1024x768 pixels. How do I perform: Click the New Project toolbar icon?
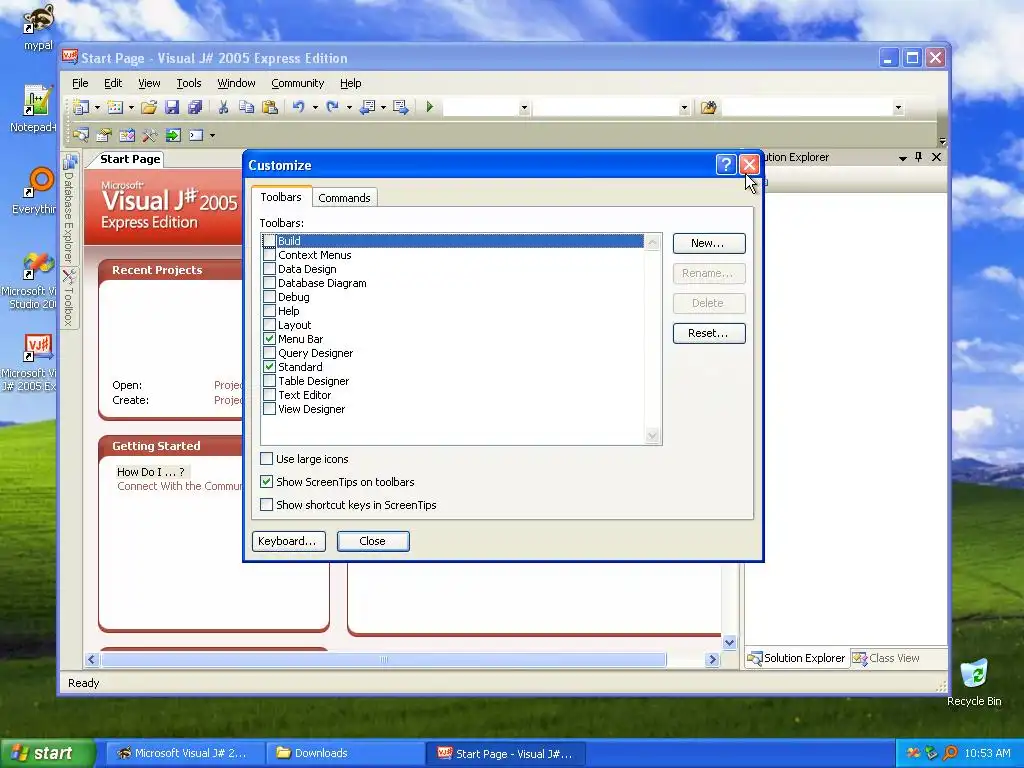coord(82,107)
